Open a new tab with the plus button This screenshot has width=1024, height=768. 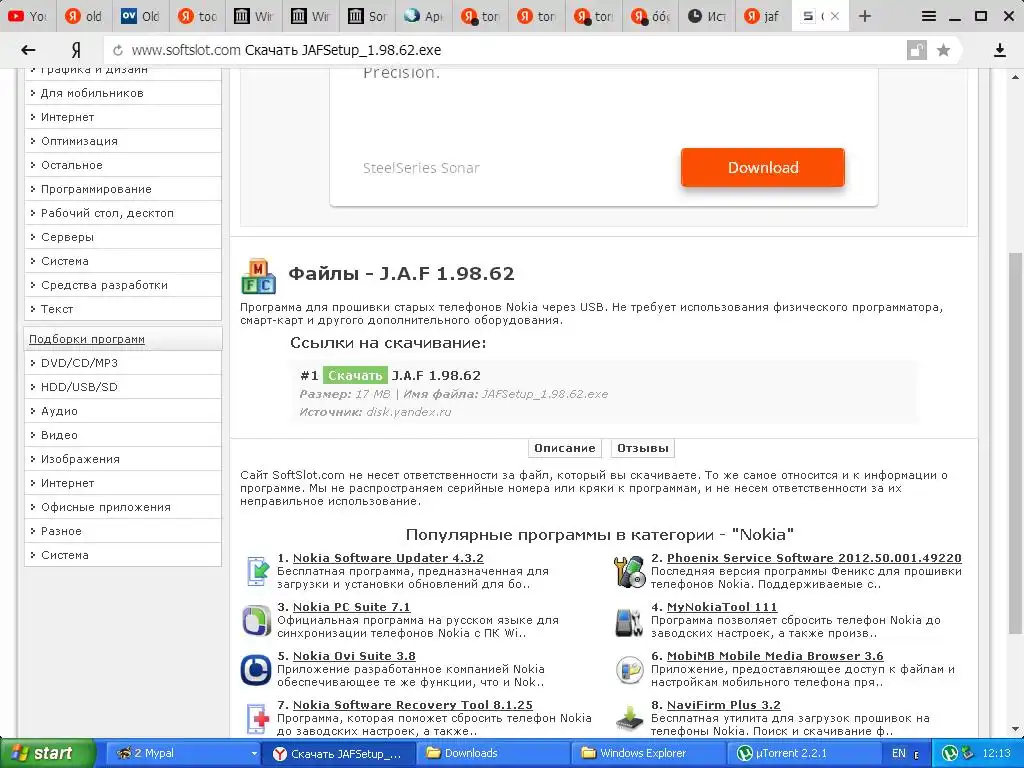click(x=865, y=16)
